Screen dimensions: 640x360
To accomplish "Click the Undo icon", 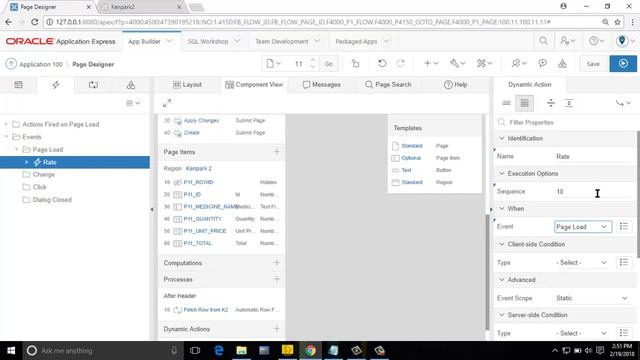I will pyautogui.click(x=382, y=64).
